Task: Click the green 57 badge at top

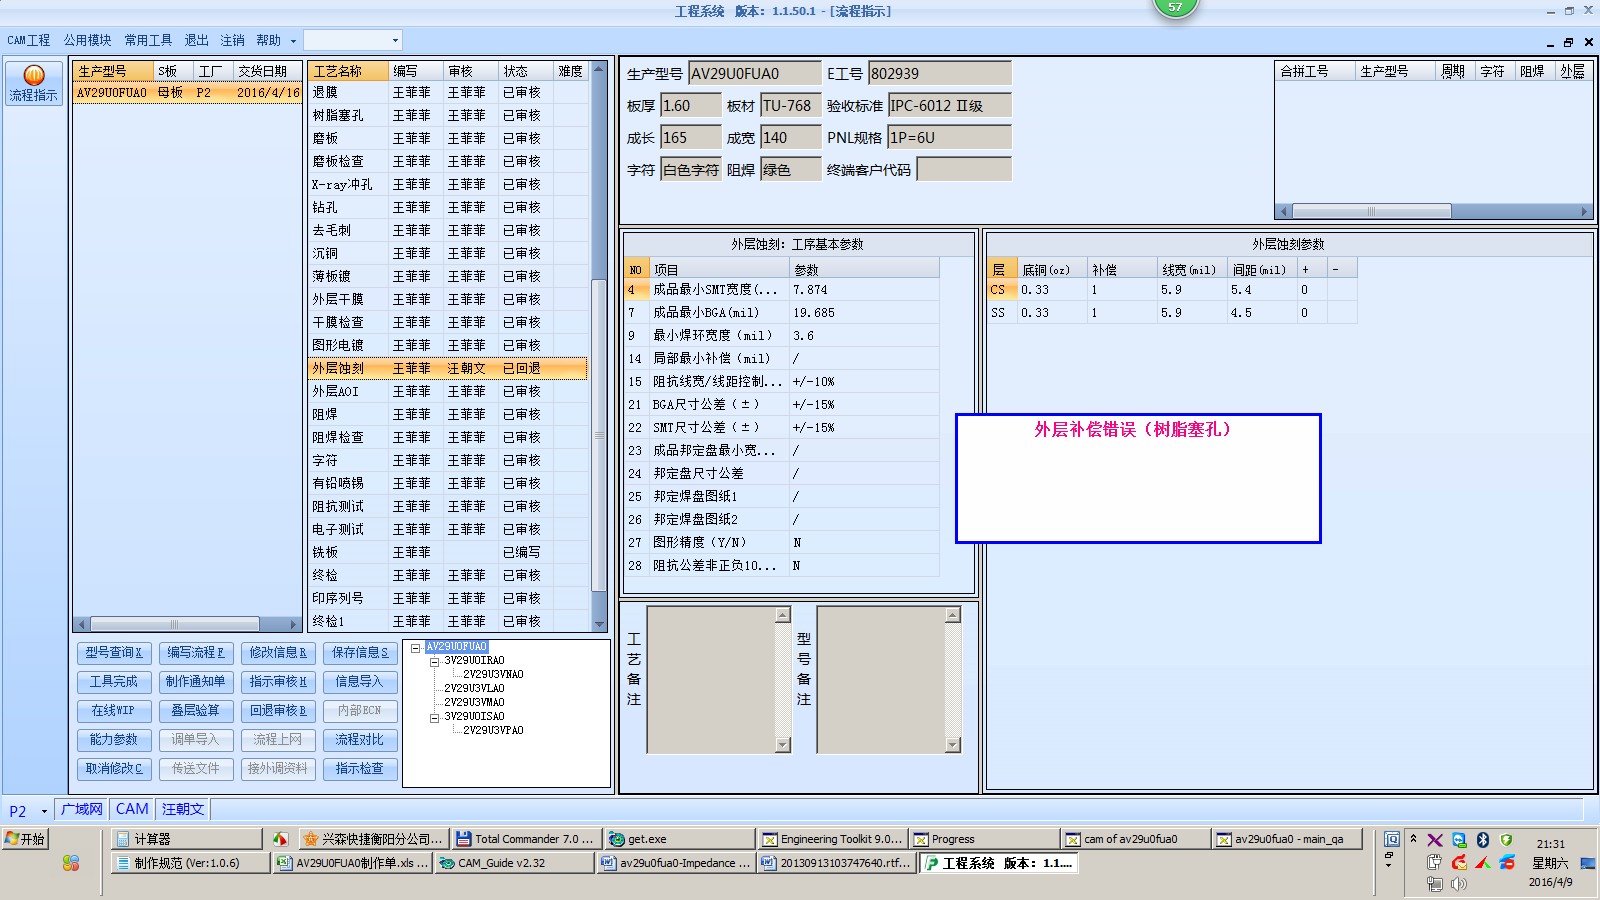Action: pyautogui.click(x=1175, y=7)
